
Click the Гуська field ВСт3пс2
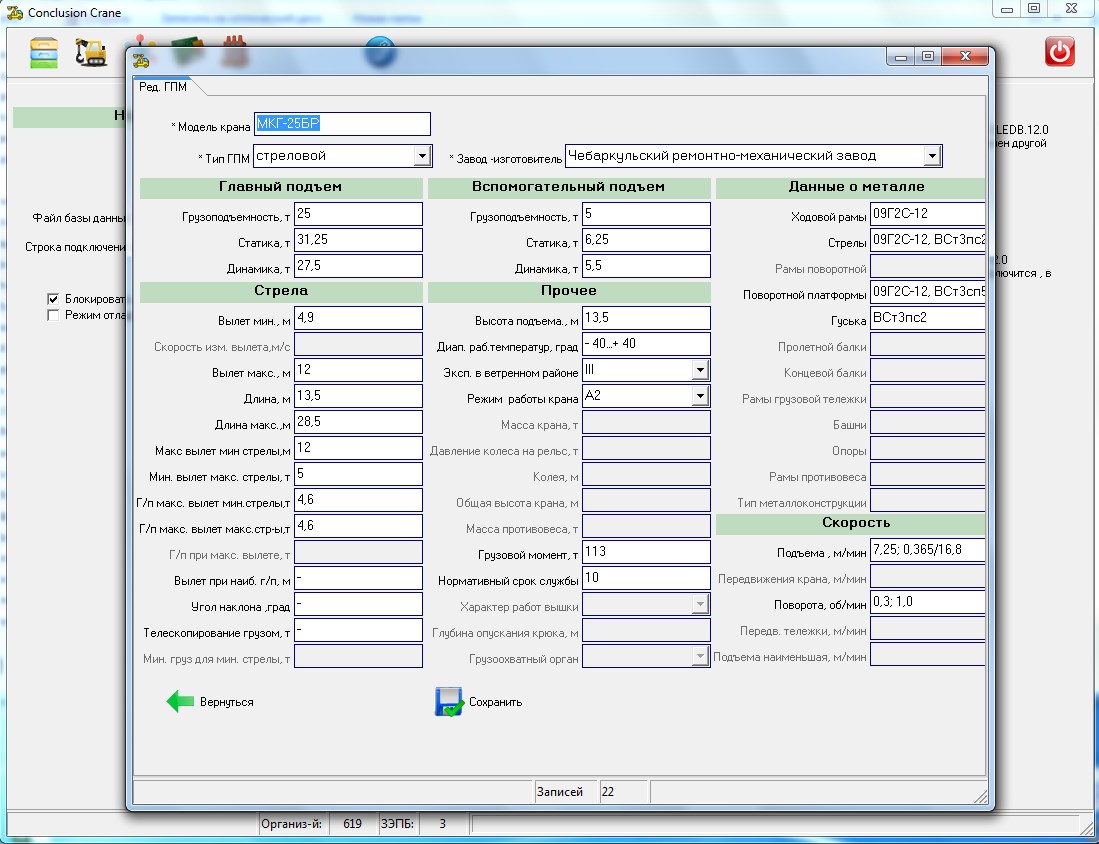(x=928, y=318)
